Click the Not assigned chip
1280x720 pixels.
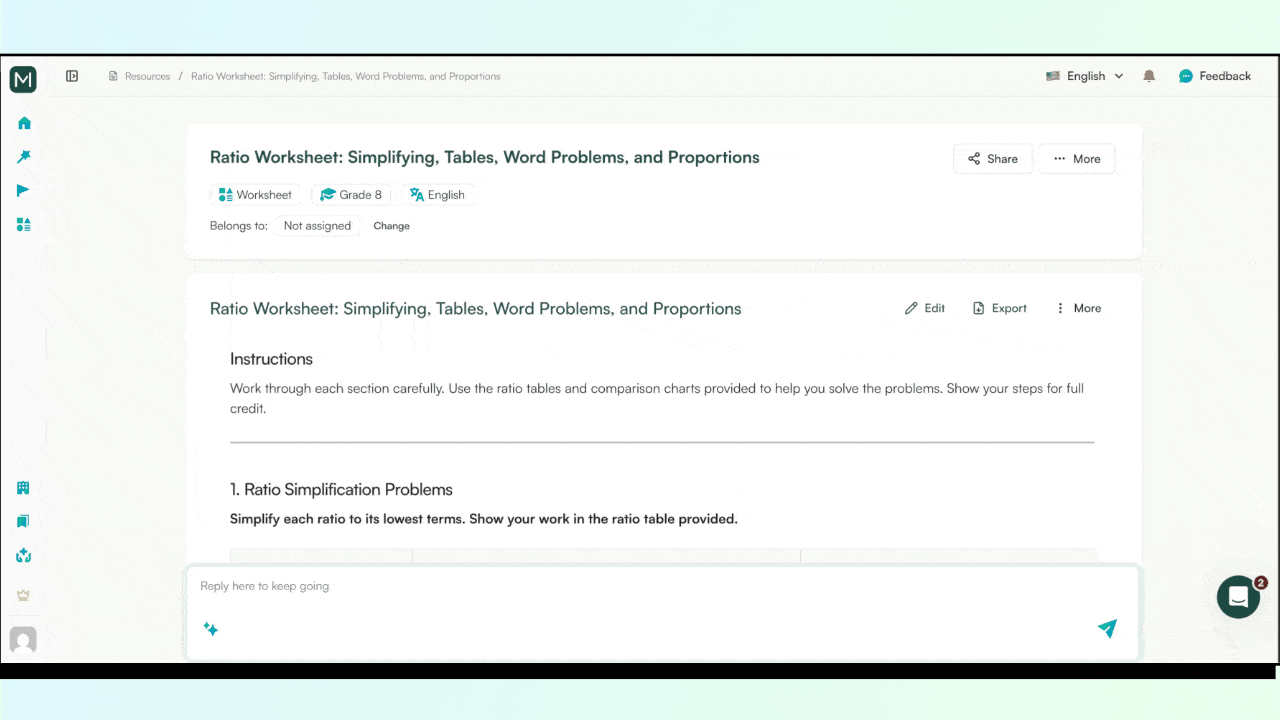(x=317, y=226)
